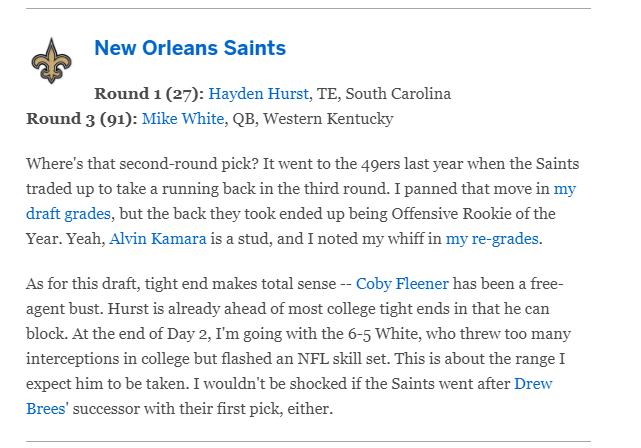Click the phrase 'Offensive Rookie of the'

[x=473, y=213]
